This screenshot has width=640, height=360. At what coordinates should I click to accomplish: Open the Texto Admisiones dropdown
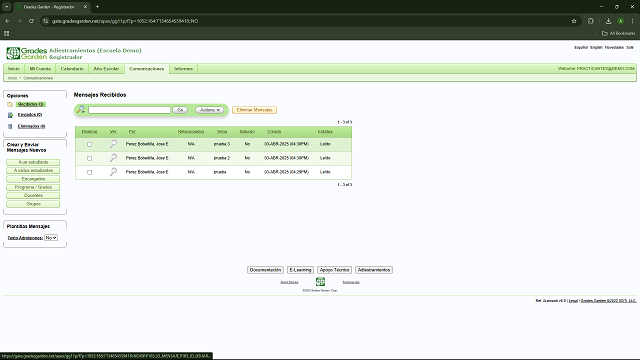pos(51,238)
